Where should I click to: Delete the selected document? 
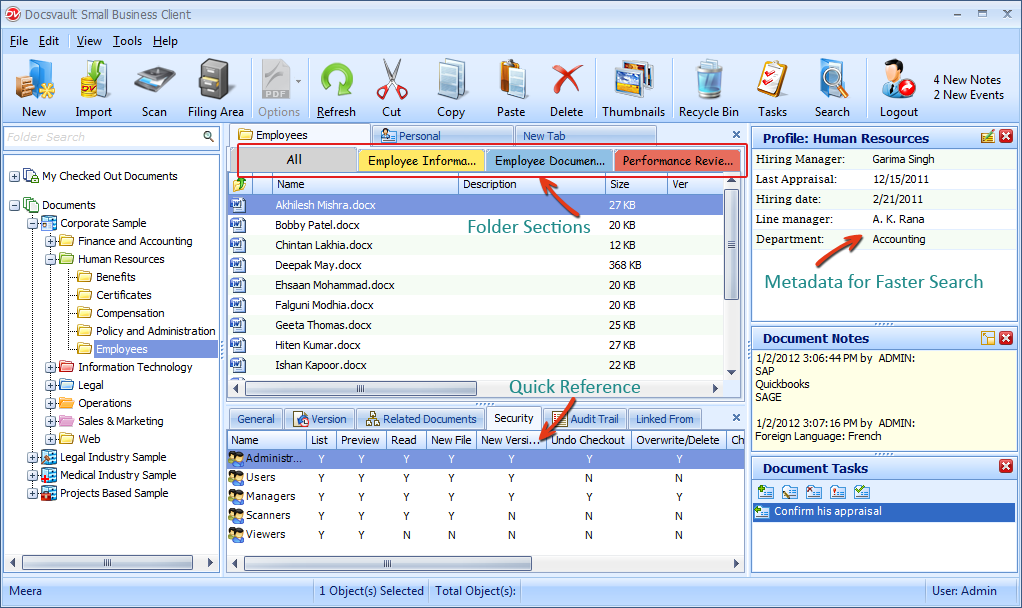point(566,88)
